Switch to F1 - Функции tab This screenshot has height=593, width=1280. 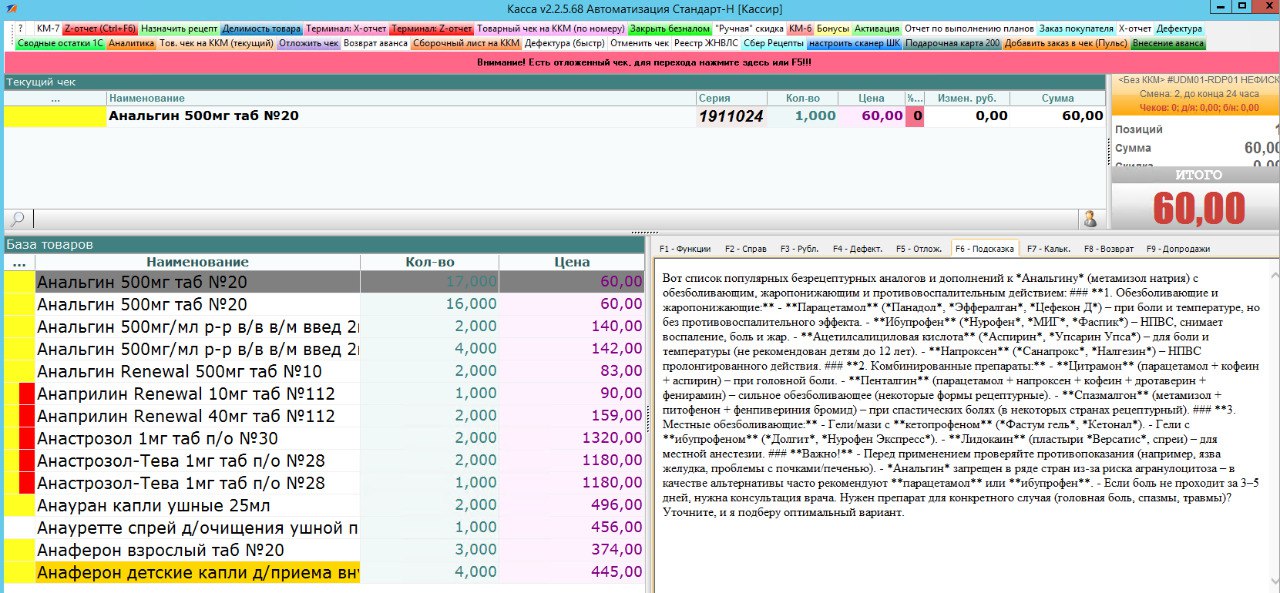685,248
